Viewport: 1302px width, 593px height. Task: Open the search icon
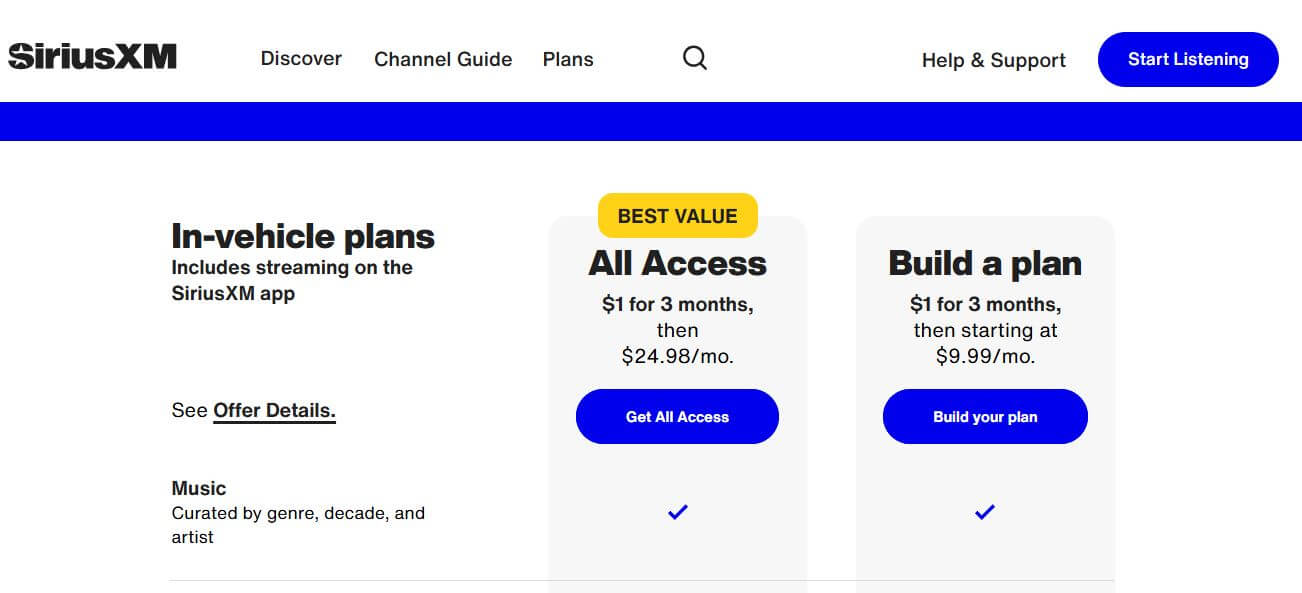click(694, 58)
